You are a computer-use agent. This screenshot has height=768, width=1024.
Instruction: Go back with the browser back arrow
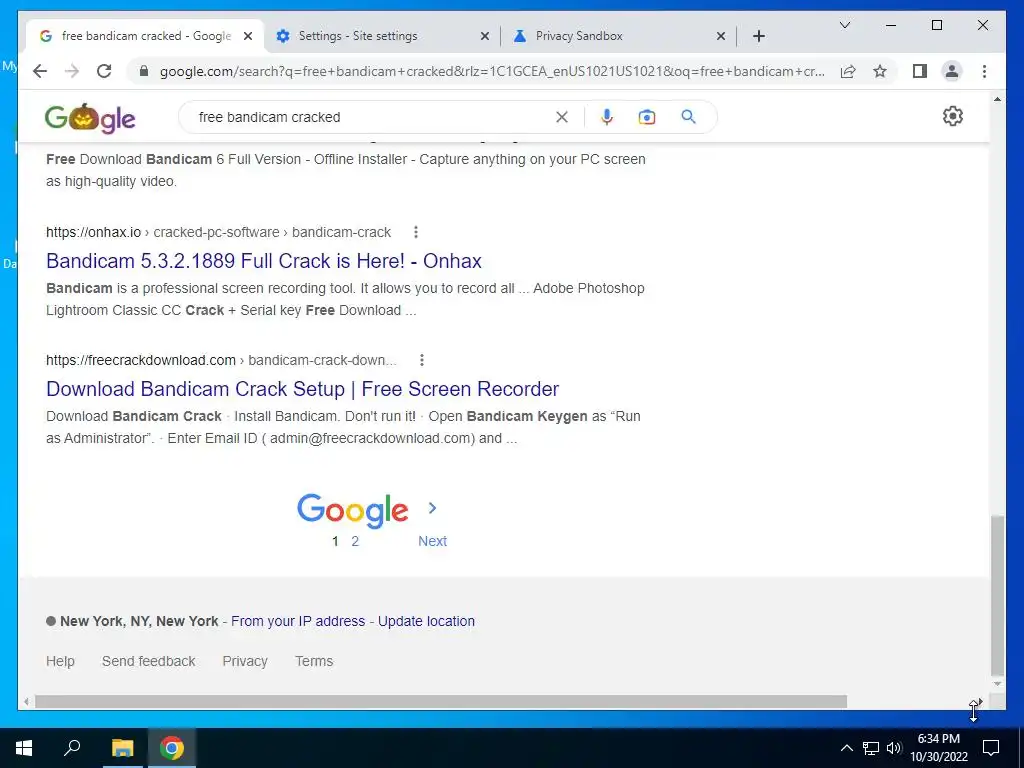[40, 71]
